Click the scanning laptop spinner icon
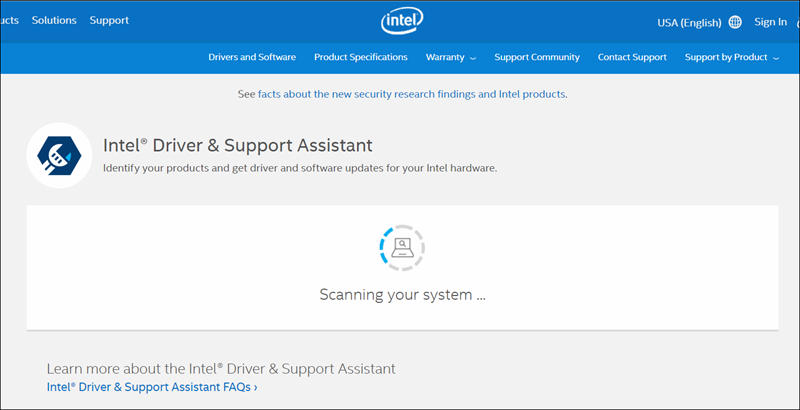 tap(402, 248)
